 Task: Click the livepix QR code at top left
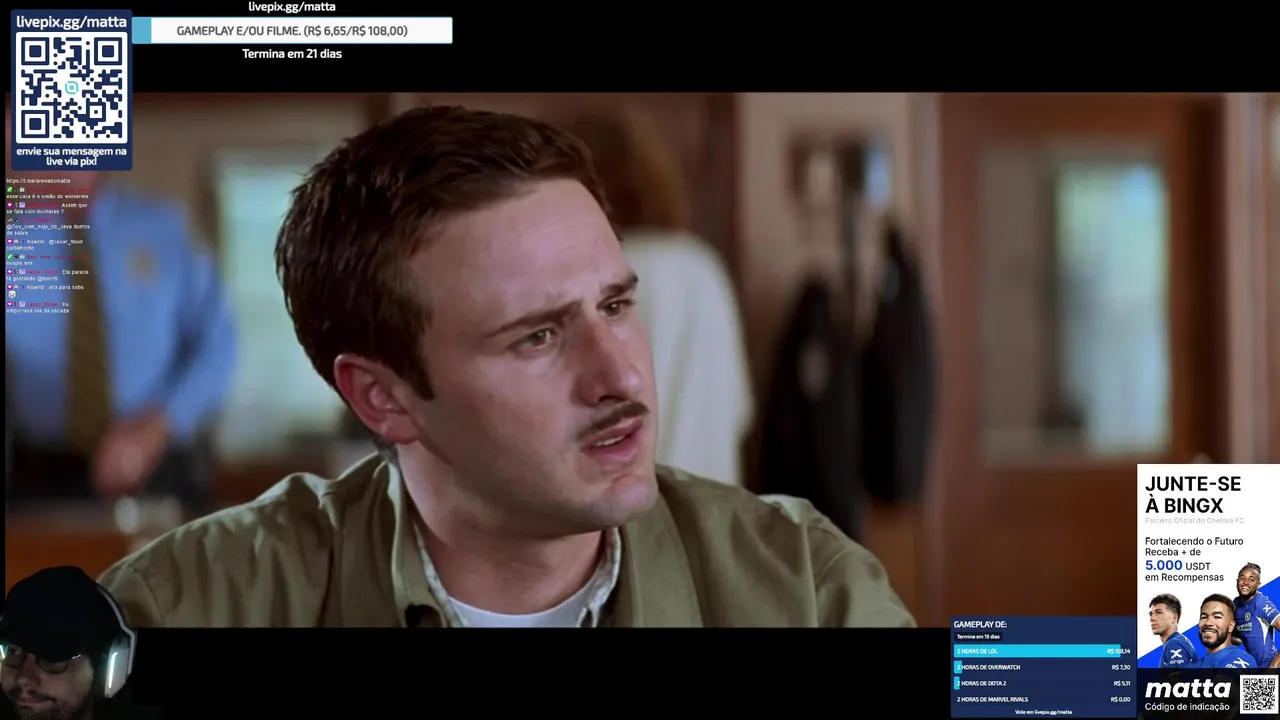pyautogui.click(x=71, y=88)
